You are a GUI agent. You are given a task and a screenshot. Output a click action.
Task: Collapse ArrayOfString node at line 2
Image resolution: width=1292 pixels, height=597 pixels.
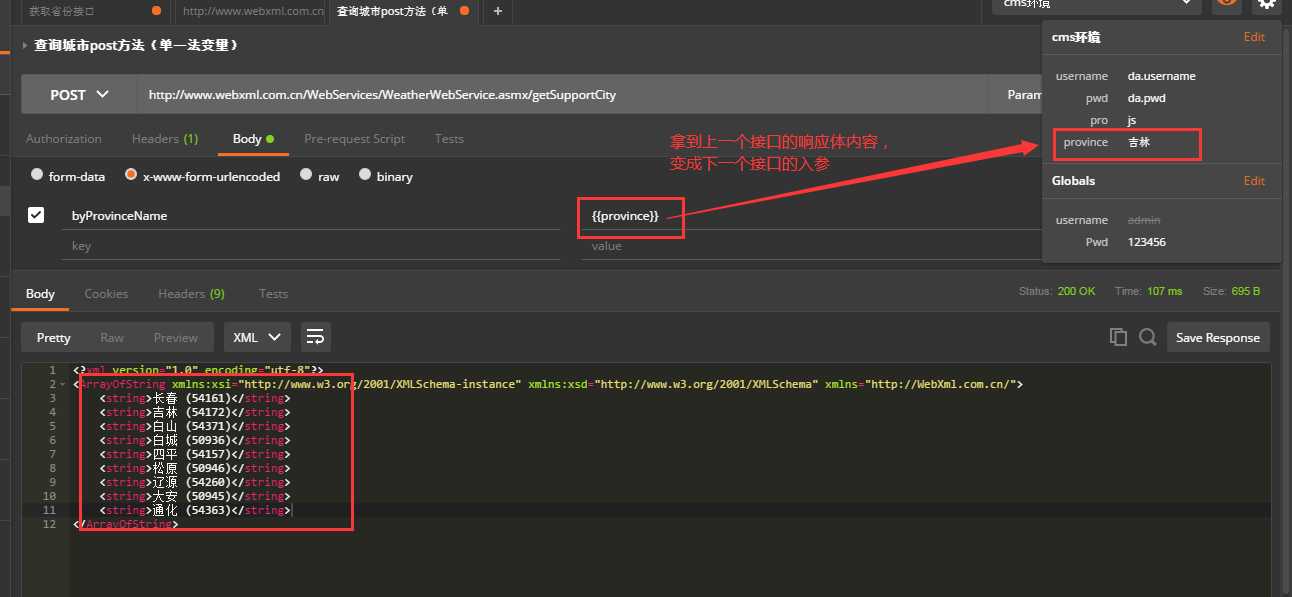[64, 384]
